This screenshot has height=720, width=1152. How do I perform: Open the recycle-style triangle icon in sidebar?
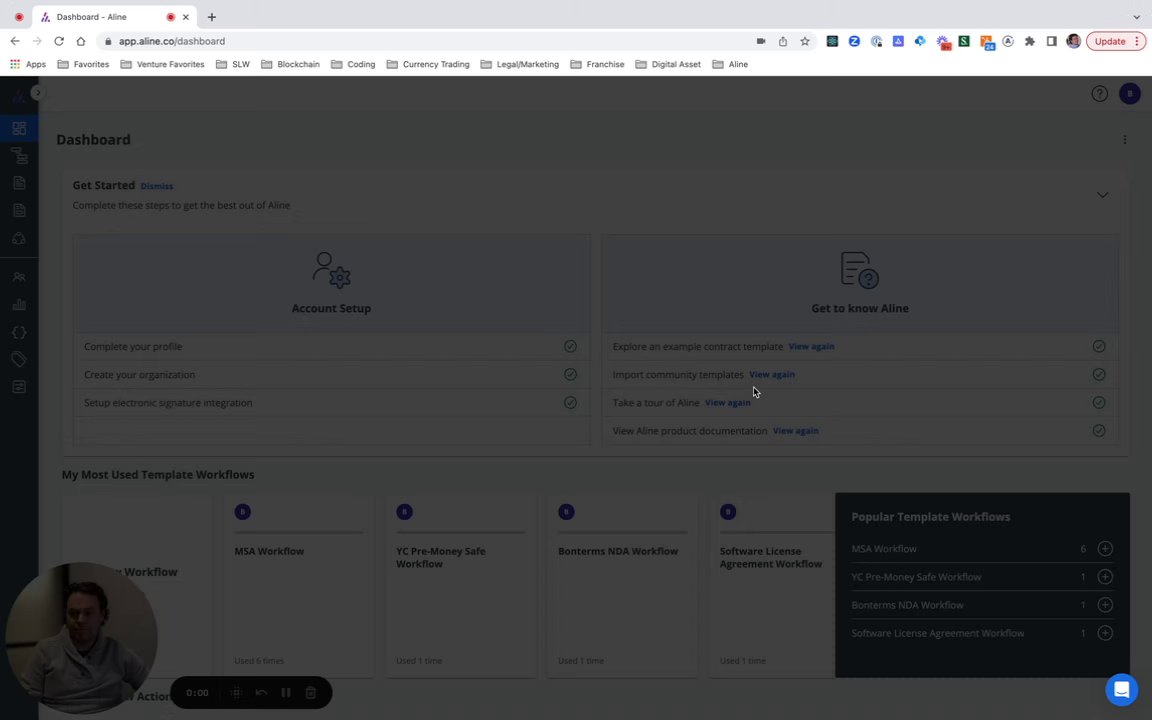(x=19, y=239)
